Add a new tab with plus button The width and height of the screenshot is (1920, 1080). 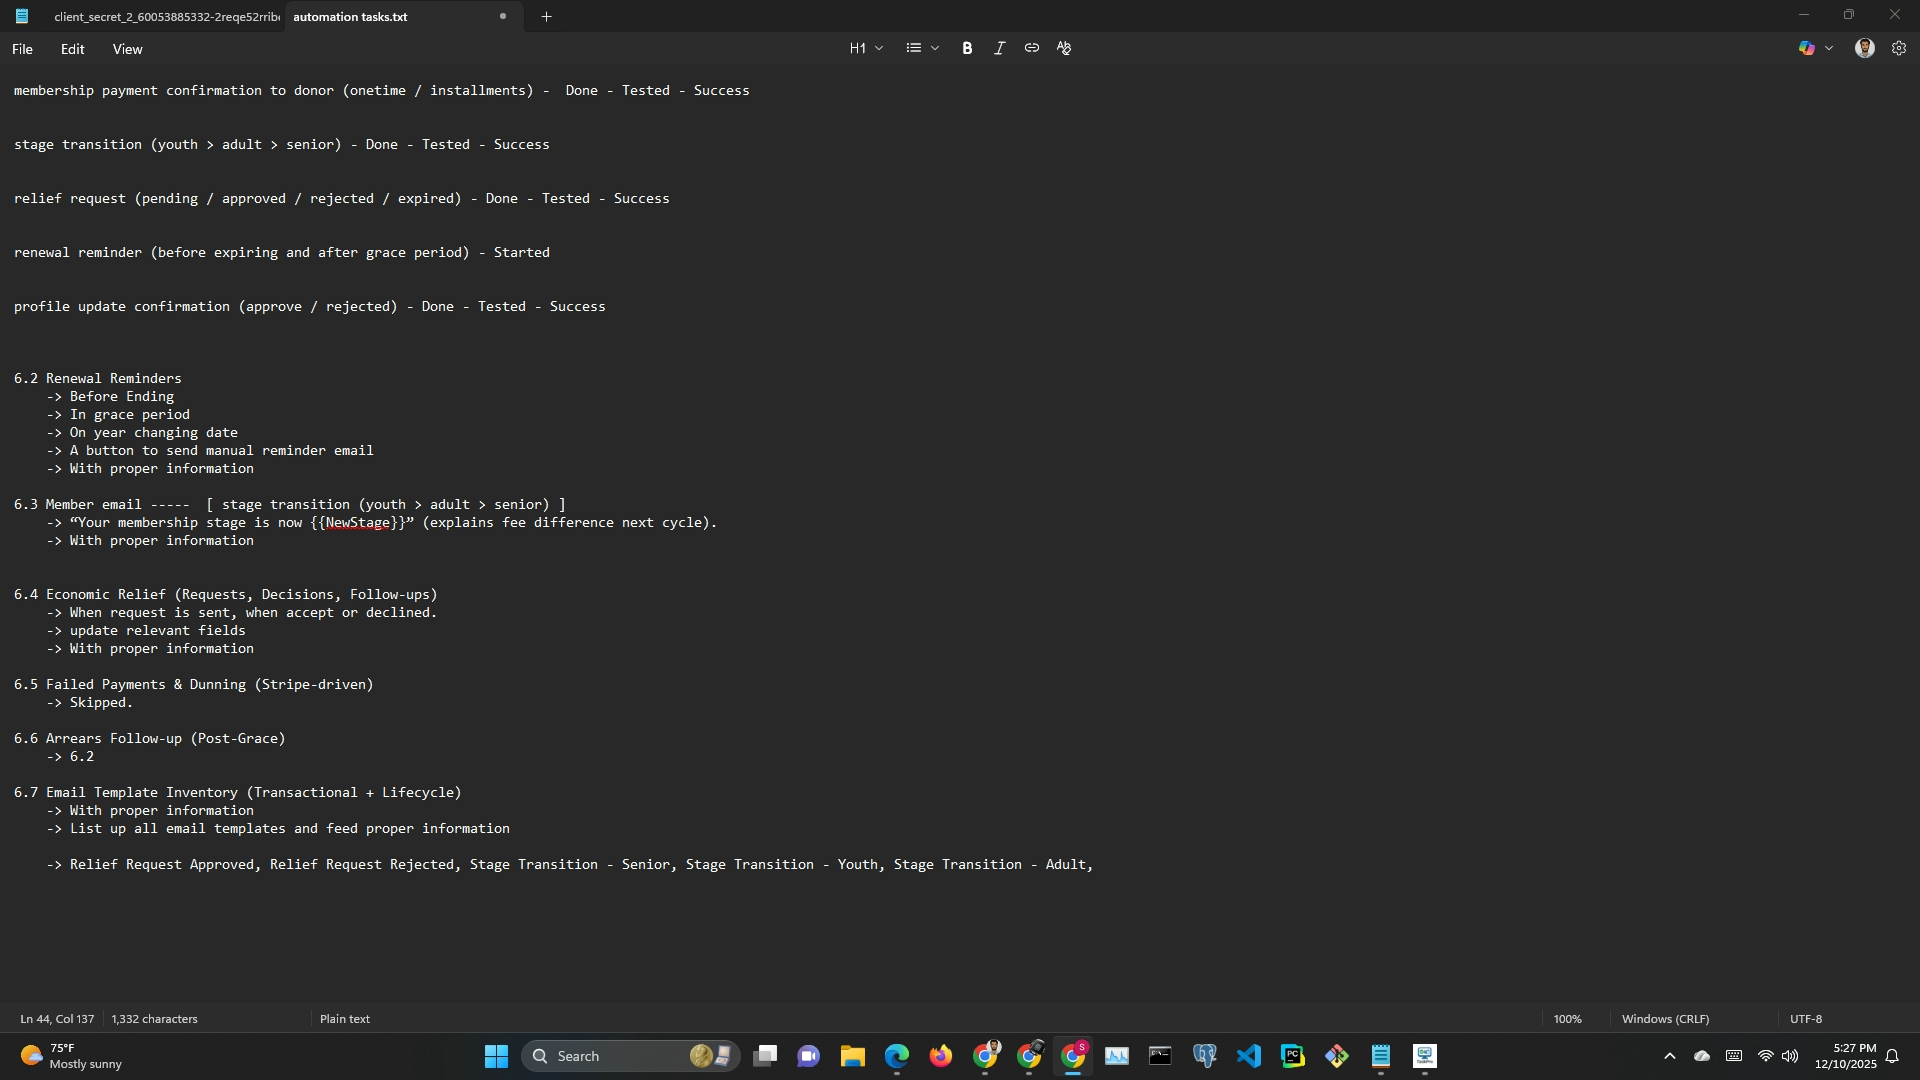546,16
